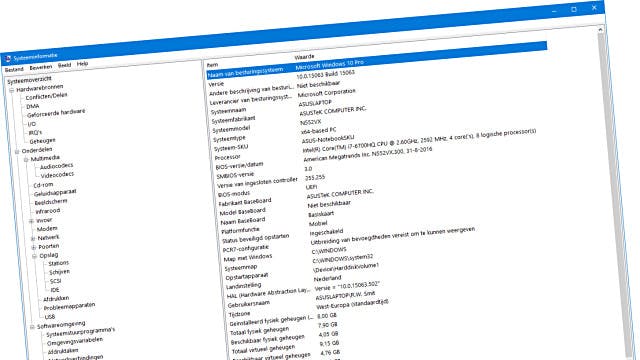Viewport: 640px width, 360px height.
Task: Click the PCR7-configuratie row label
Action: pos(246,248)
